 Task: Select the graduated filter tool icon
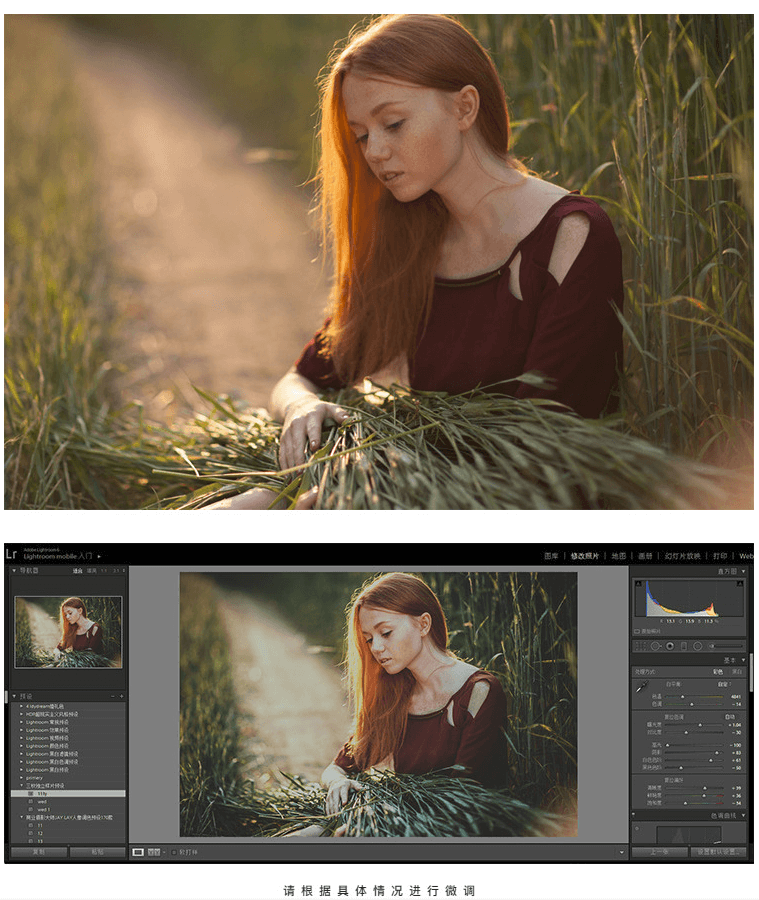click(x=683, y=646)
